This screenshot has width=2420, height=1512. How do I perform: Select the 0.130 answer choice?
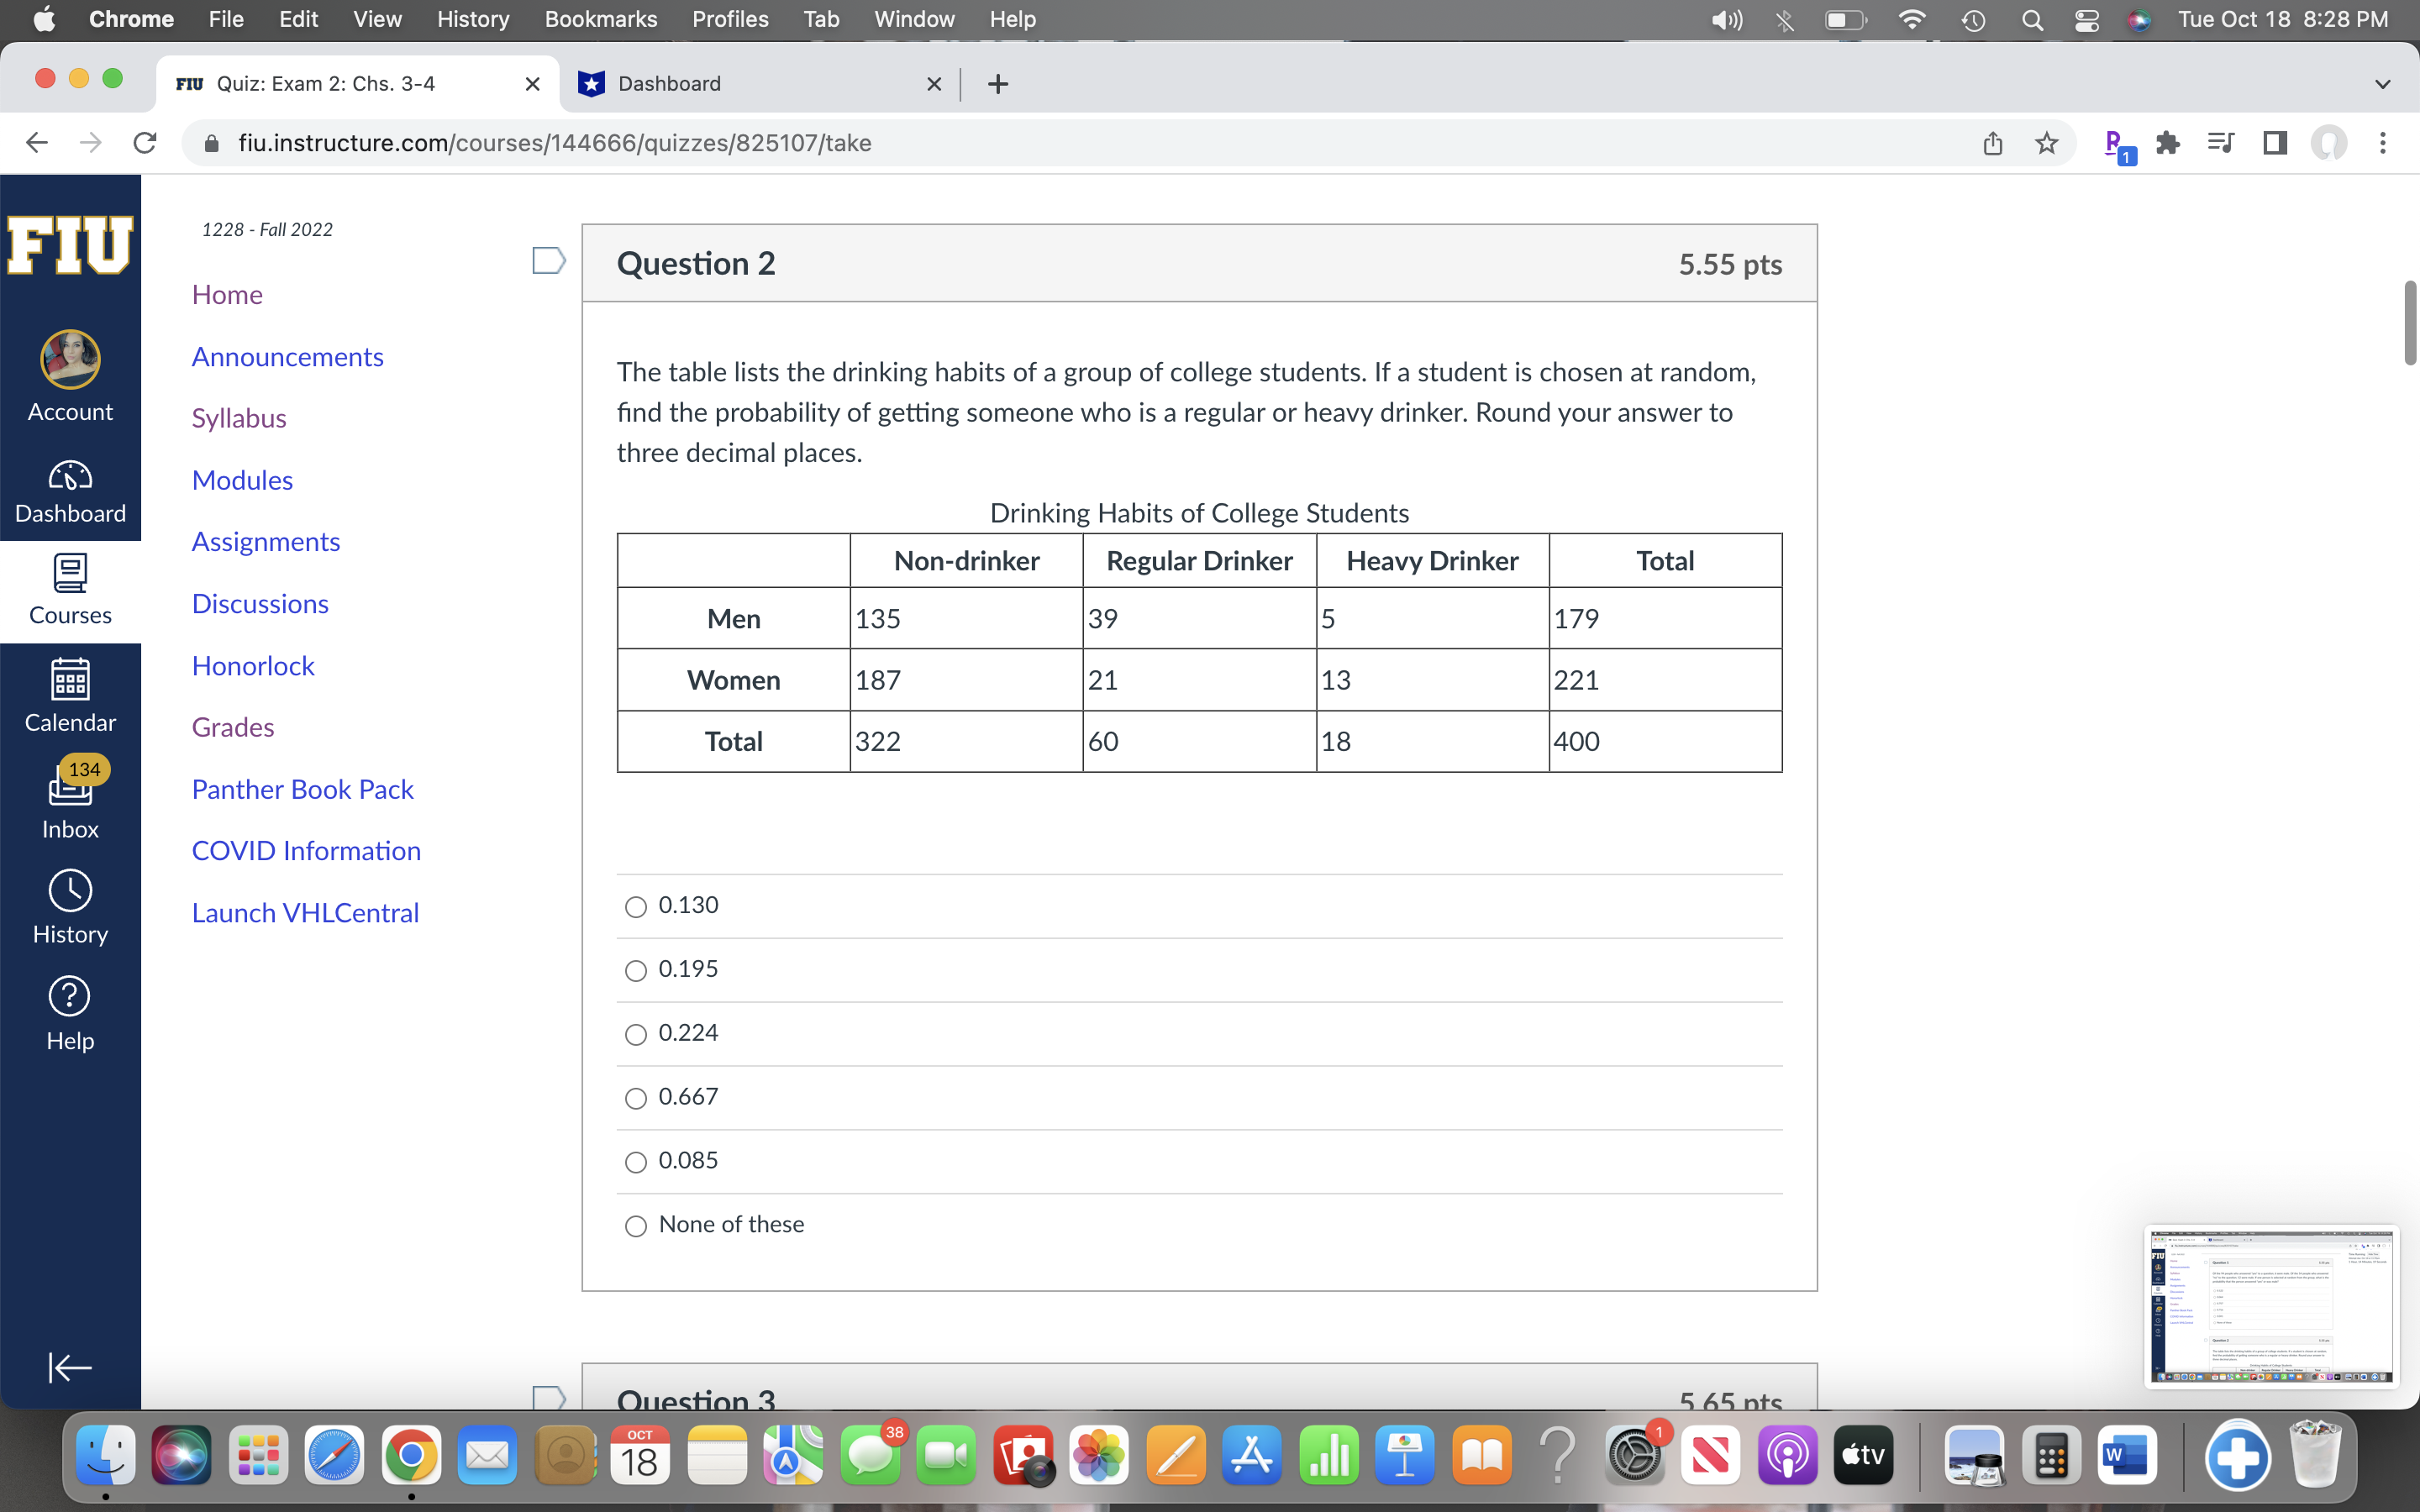(636, 907)
